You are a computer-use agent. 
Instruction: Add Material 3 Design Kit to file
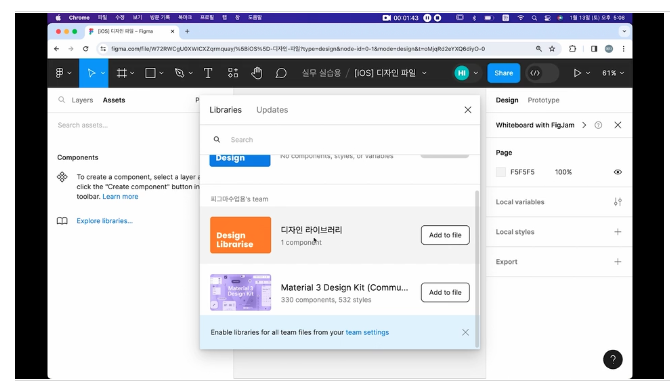(445, 292)
